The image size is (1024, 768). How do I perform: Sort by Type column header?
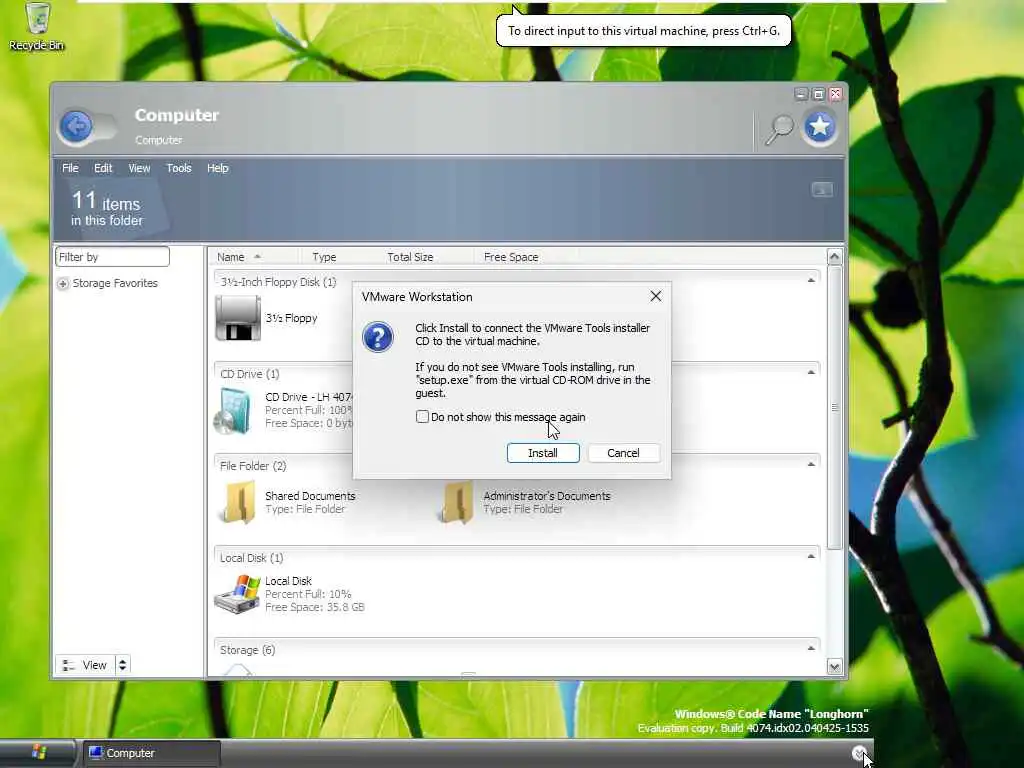click(x=338, y=257)
